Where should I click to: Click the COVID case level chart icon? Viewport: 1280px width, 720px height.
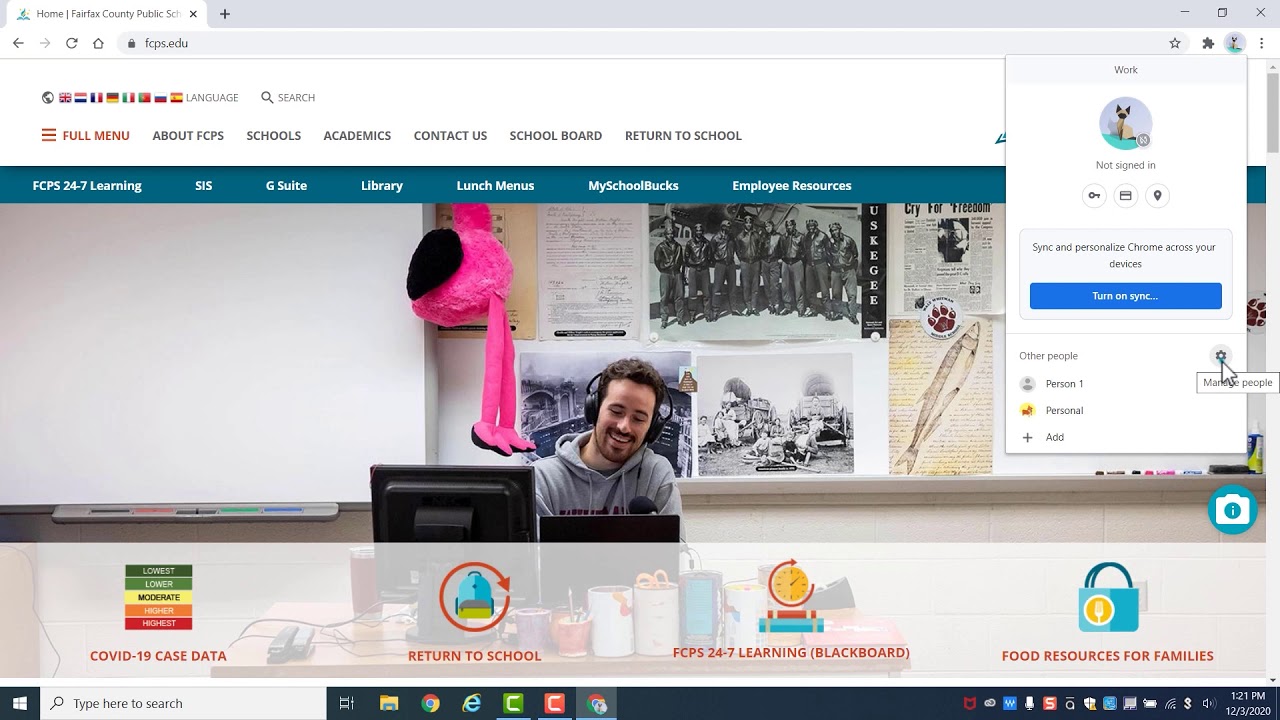click(158, 597)
